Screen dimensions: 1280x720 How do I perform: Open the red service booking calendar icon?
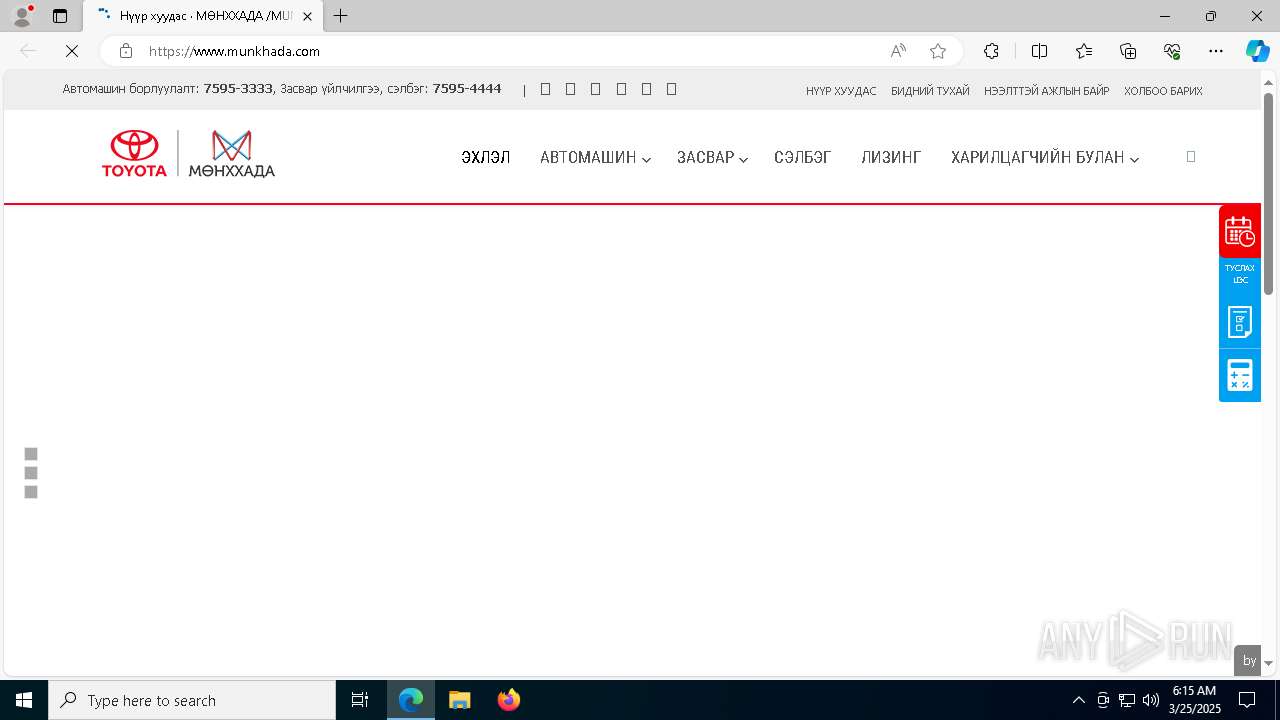click(1240, 231)
